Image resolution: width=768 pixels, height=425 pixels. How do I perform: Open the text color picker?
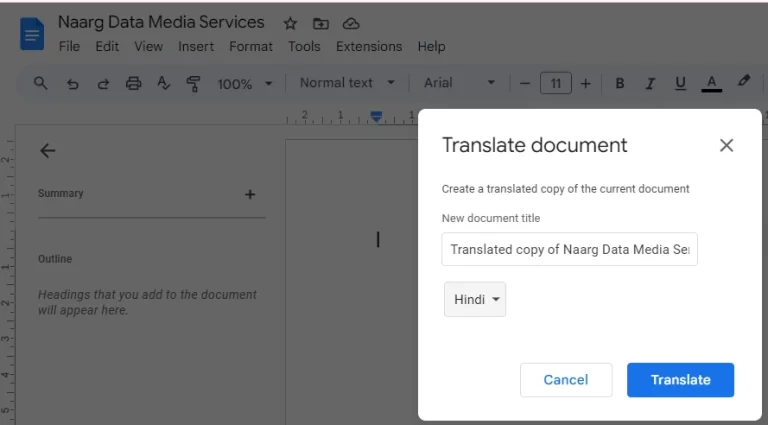tap(712, 84)
